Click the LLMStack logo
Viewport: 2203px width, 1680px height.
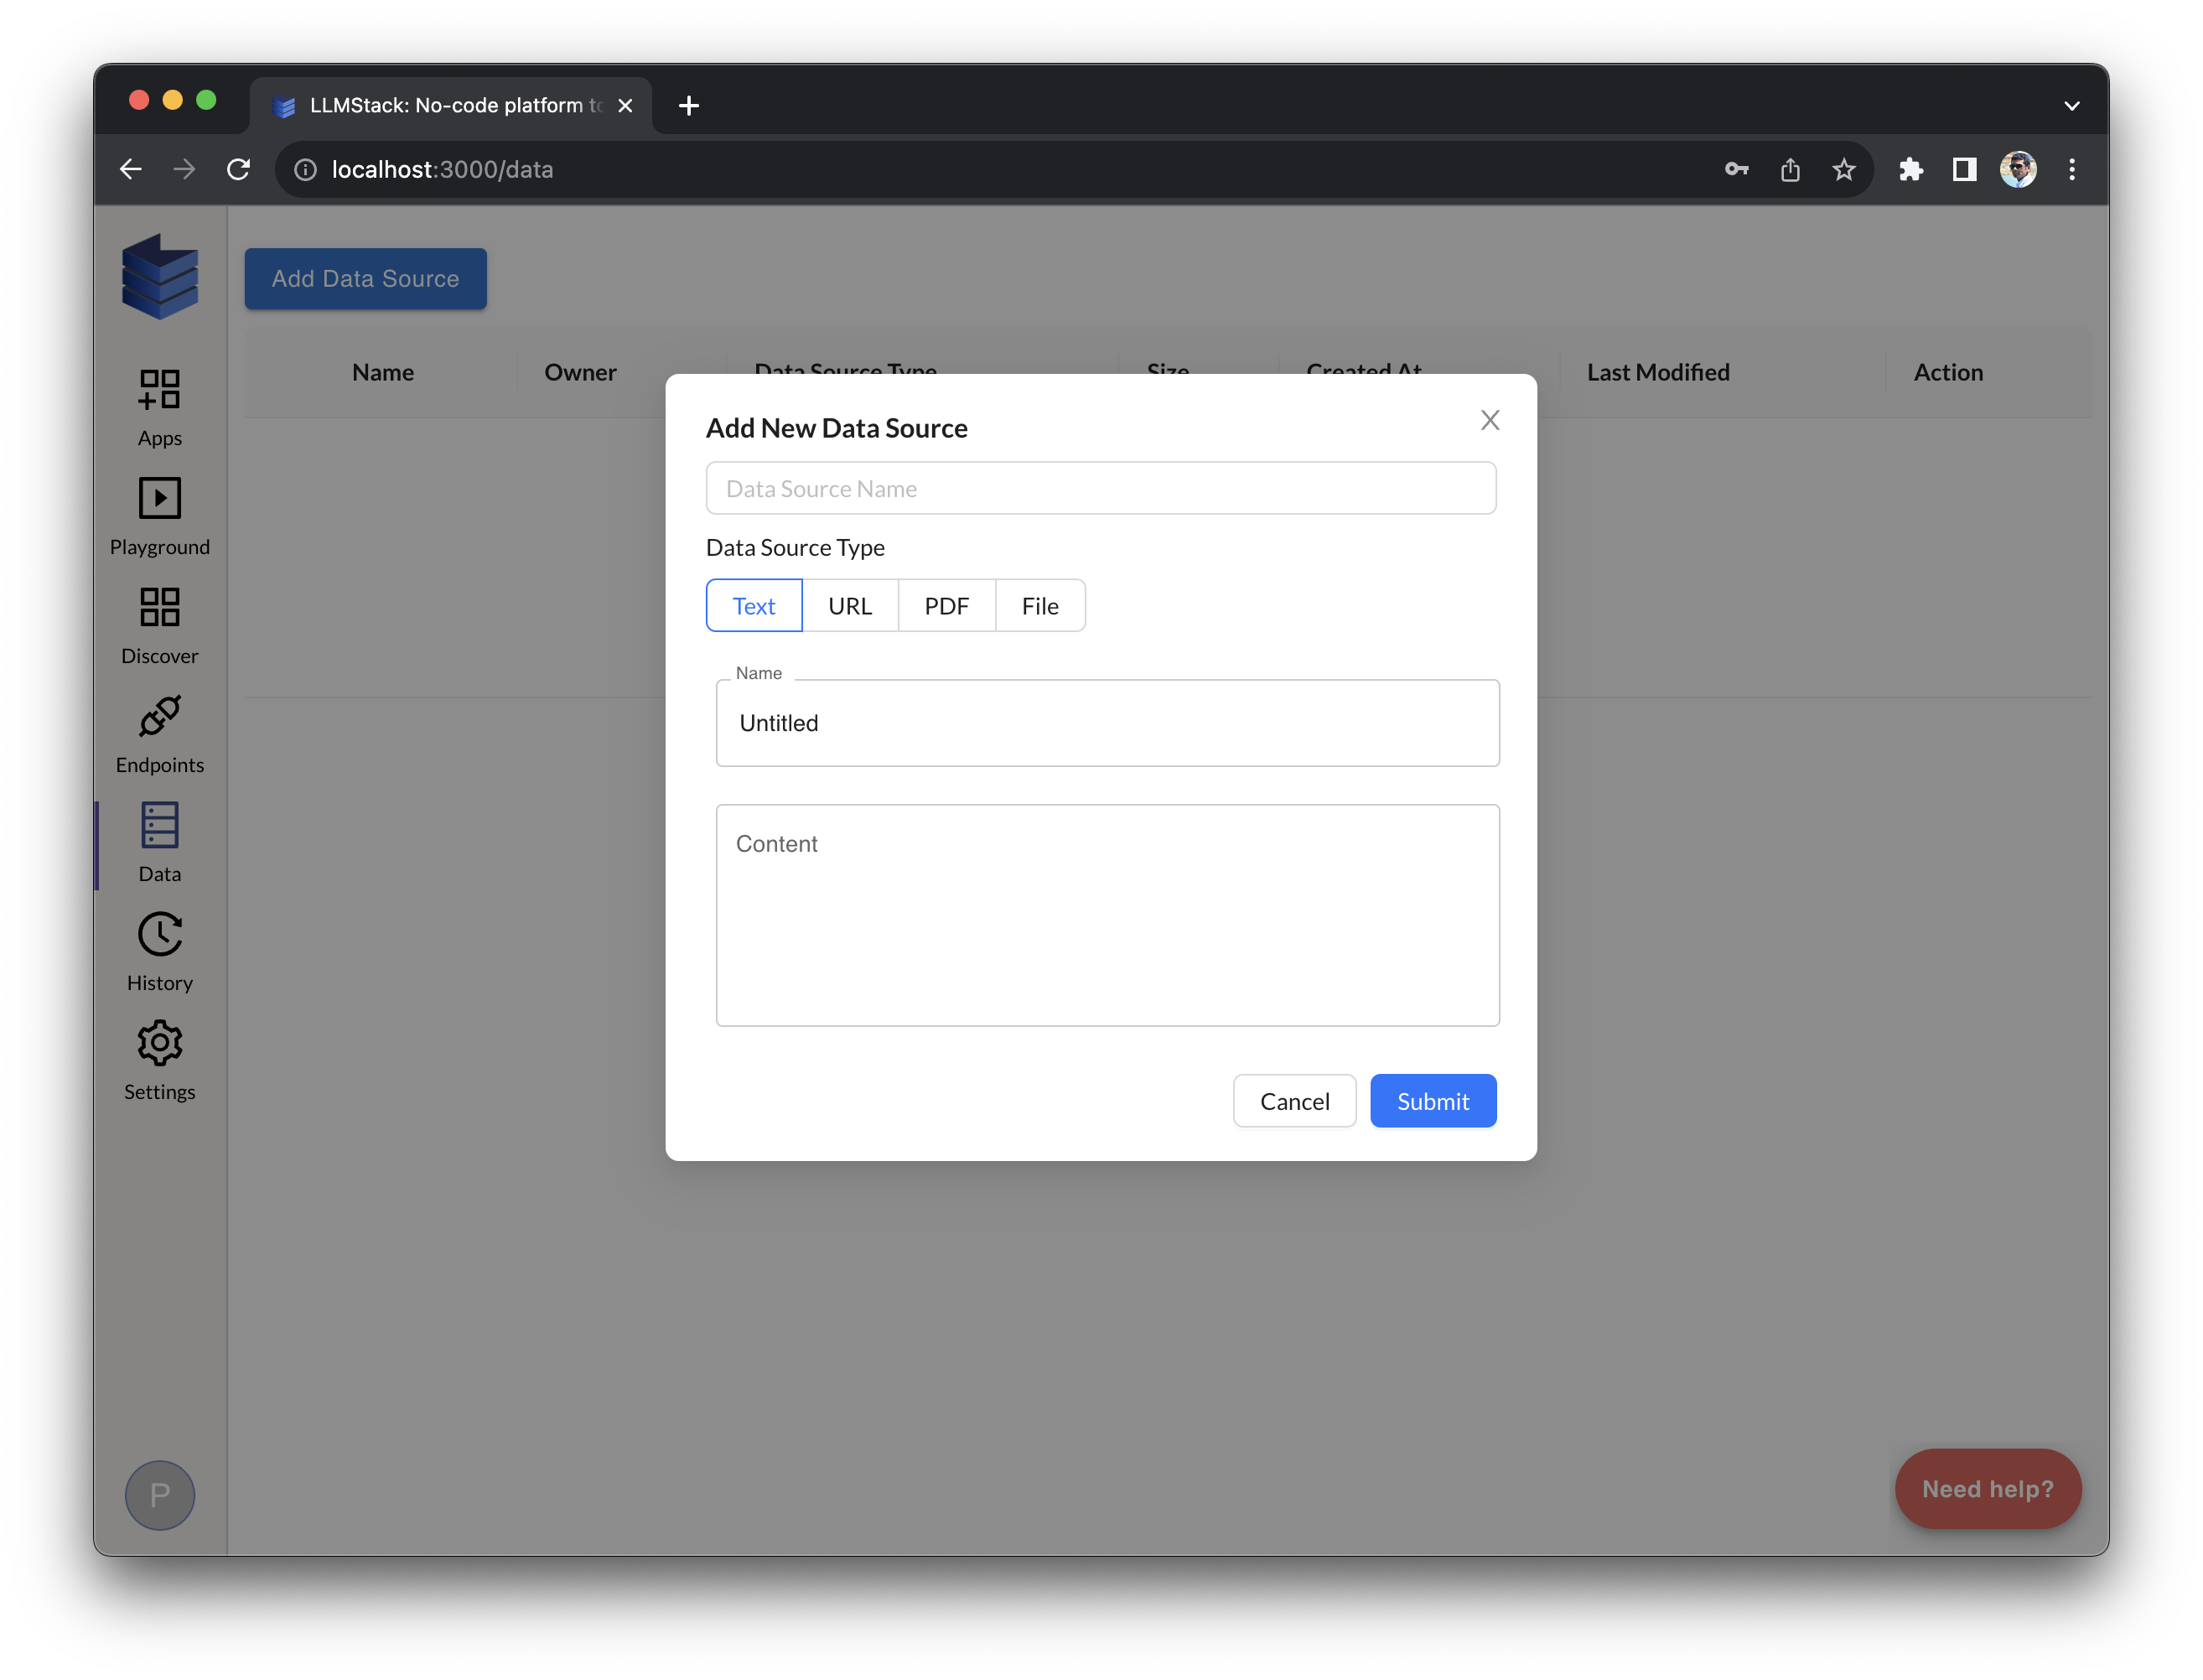pyautogui.click(x=159, y=276)
